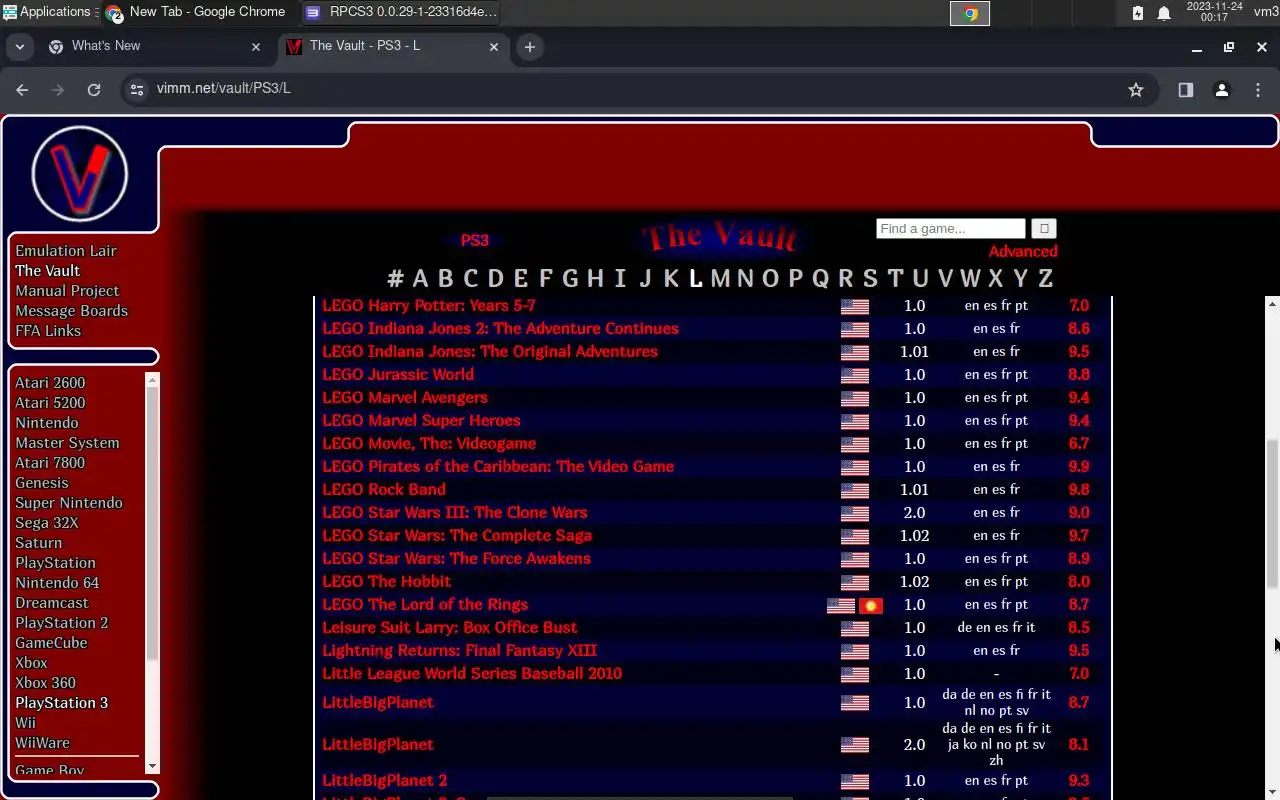Open the tab search dropdown arrow
Viewport: 1280px width, 800px height.
(19, 46)
